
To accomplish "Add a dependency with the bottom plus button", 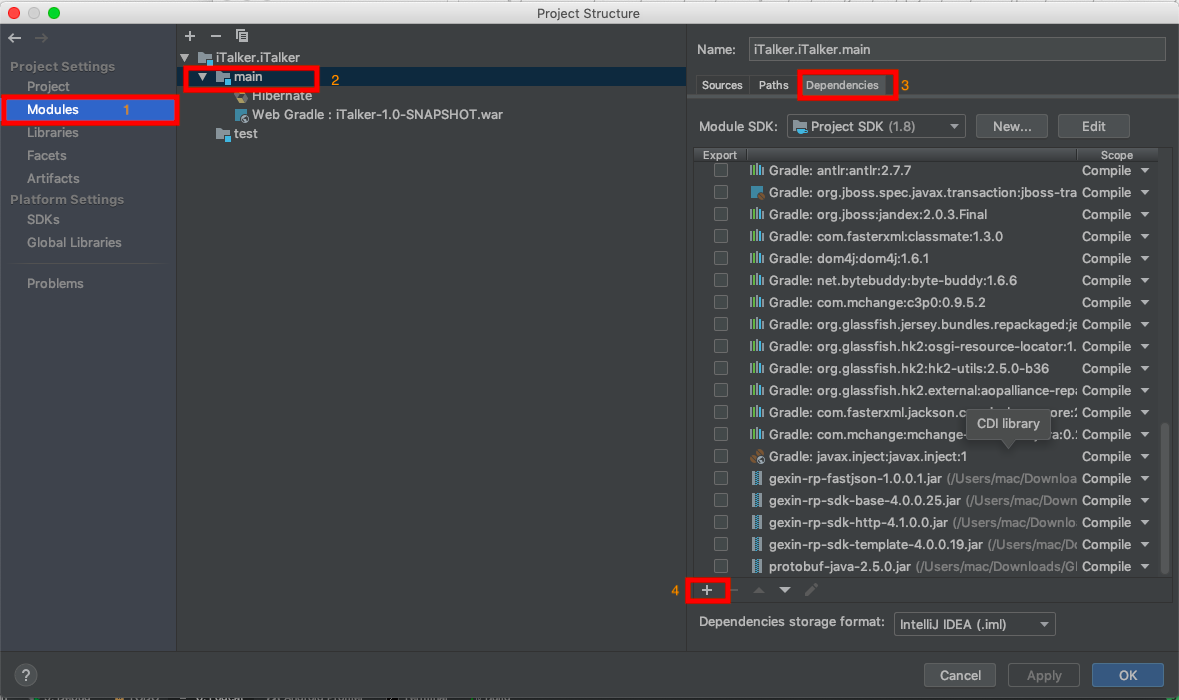I will click(707, 590).
